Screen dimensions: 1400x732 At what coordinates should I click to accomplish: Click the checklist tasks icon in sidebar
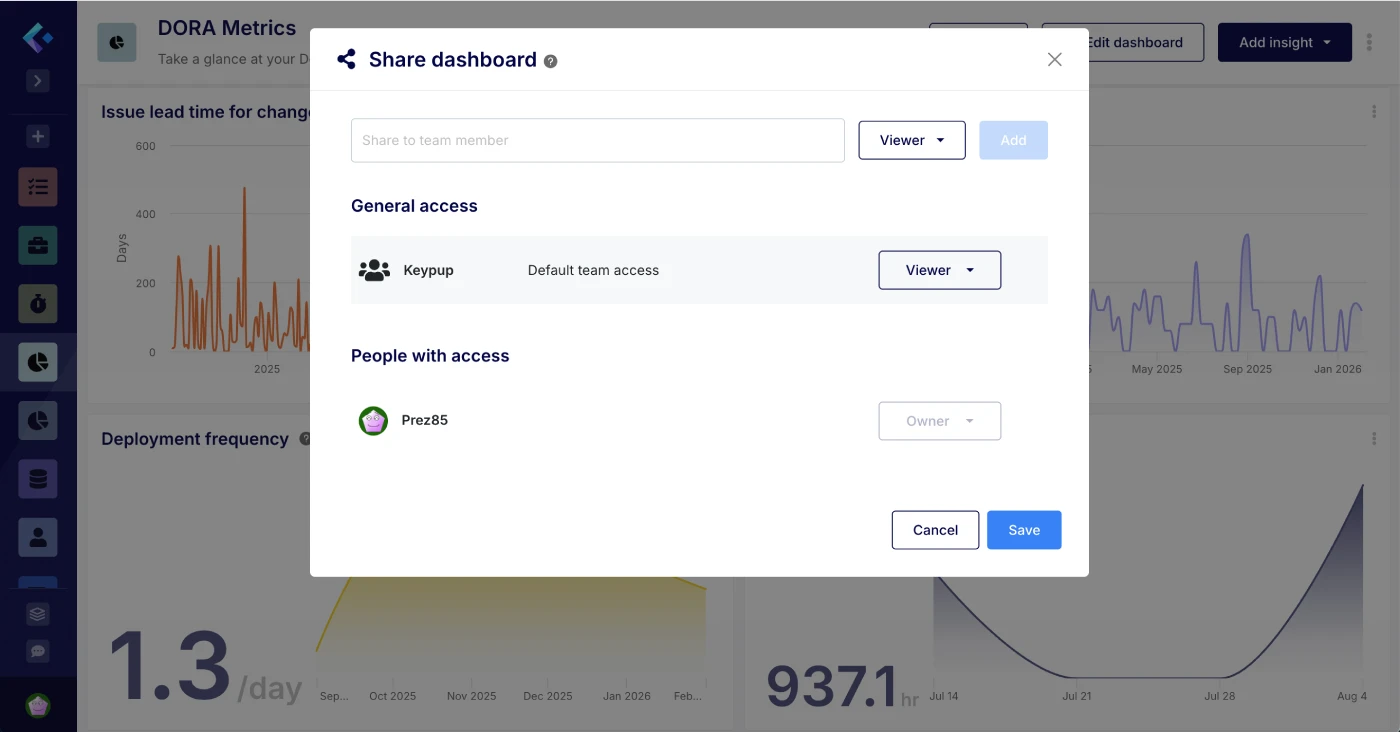(x=38, y=187)
